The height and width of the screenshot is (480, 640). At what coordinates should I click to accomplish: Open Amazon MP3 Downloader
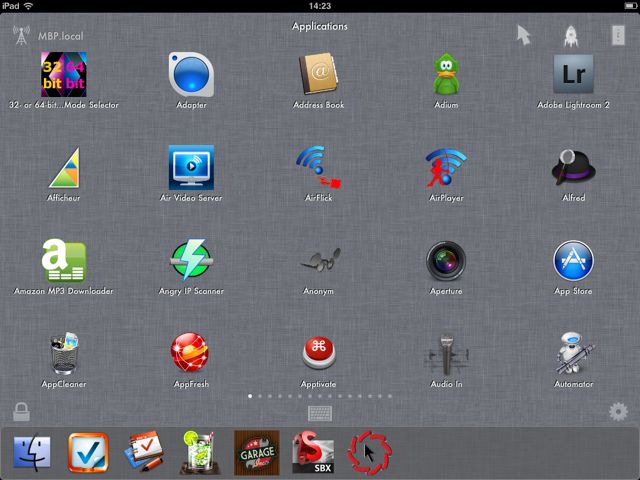click(64, 261)
